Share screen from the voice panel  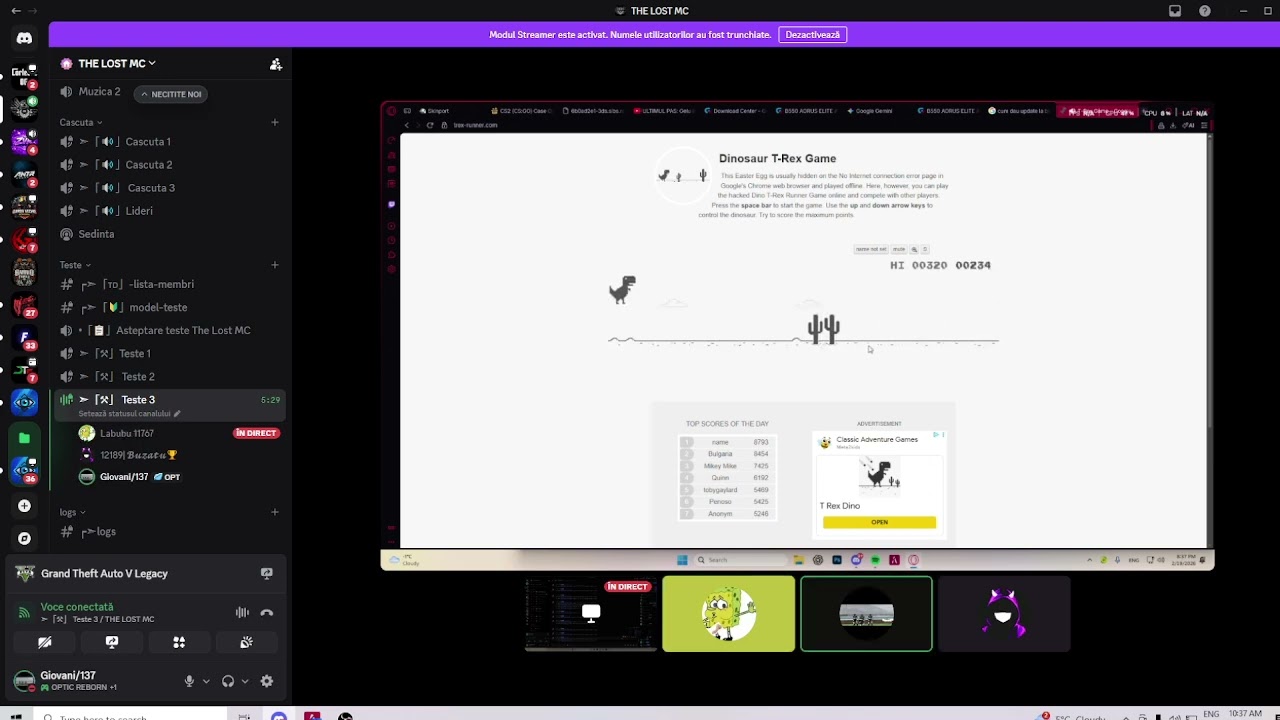click(111, 642)
